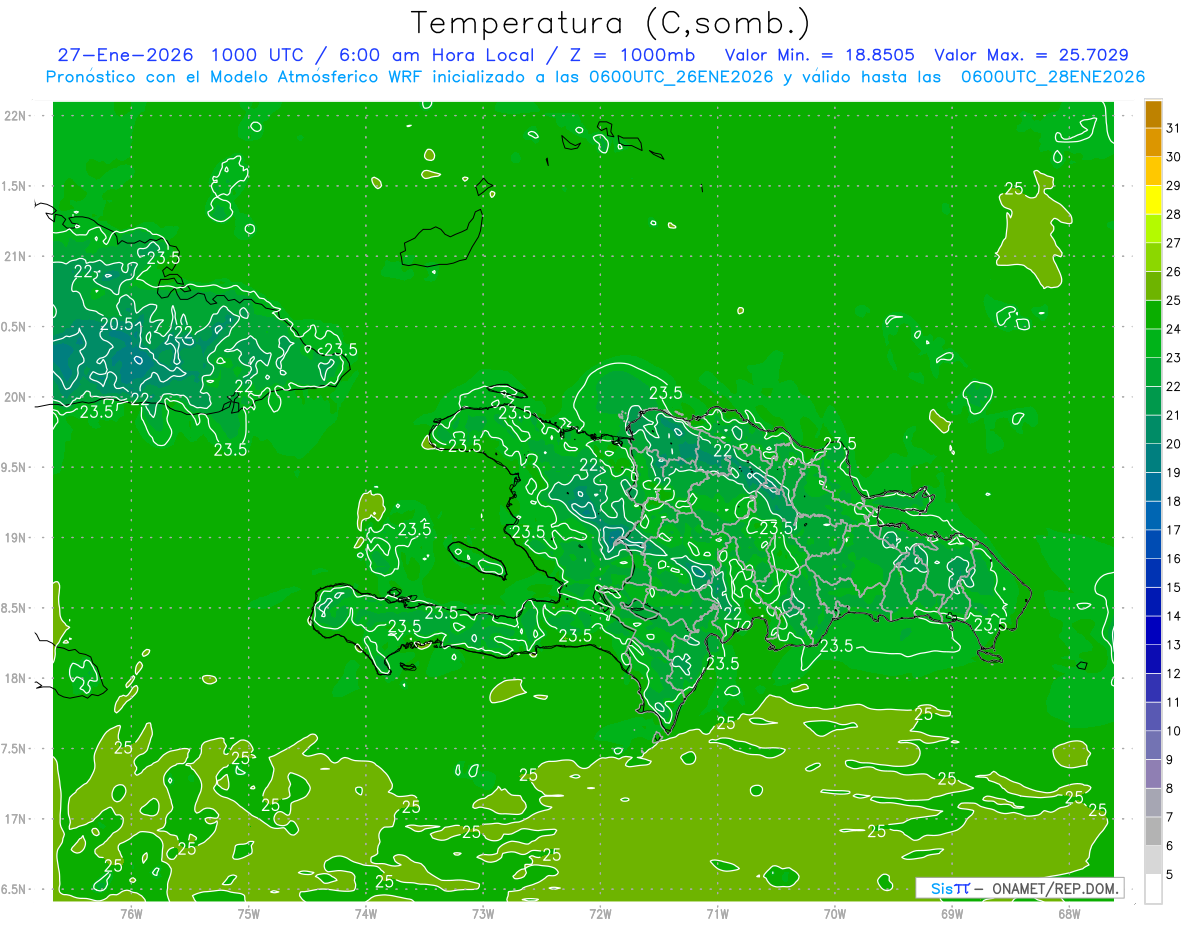Click the "75W" longitude axis label
Viewport: 1200px width, 927px height.
tap(248, 913)
